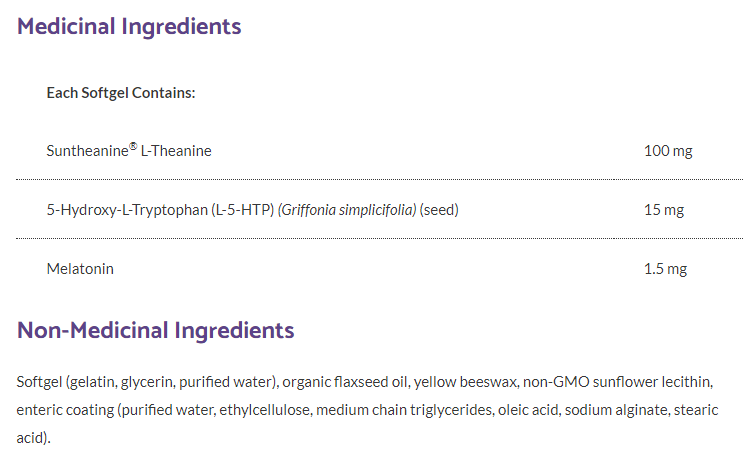
Task: Select the Melatonin ingredient name
Action: coord(79,269)
